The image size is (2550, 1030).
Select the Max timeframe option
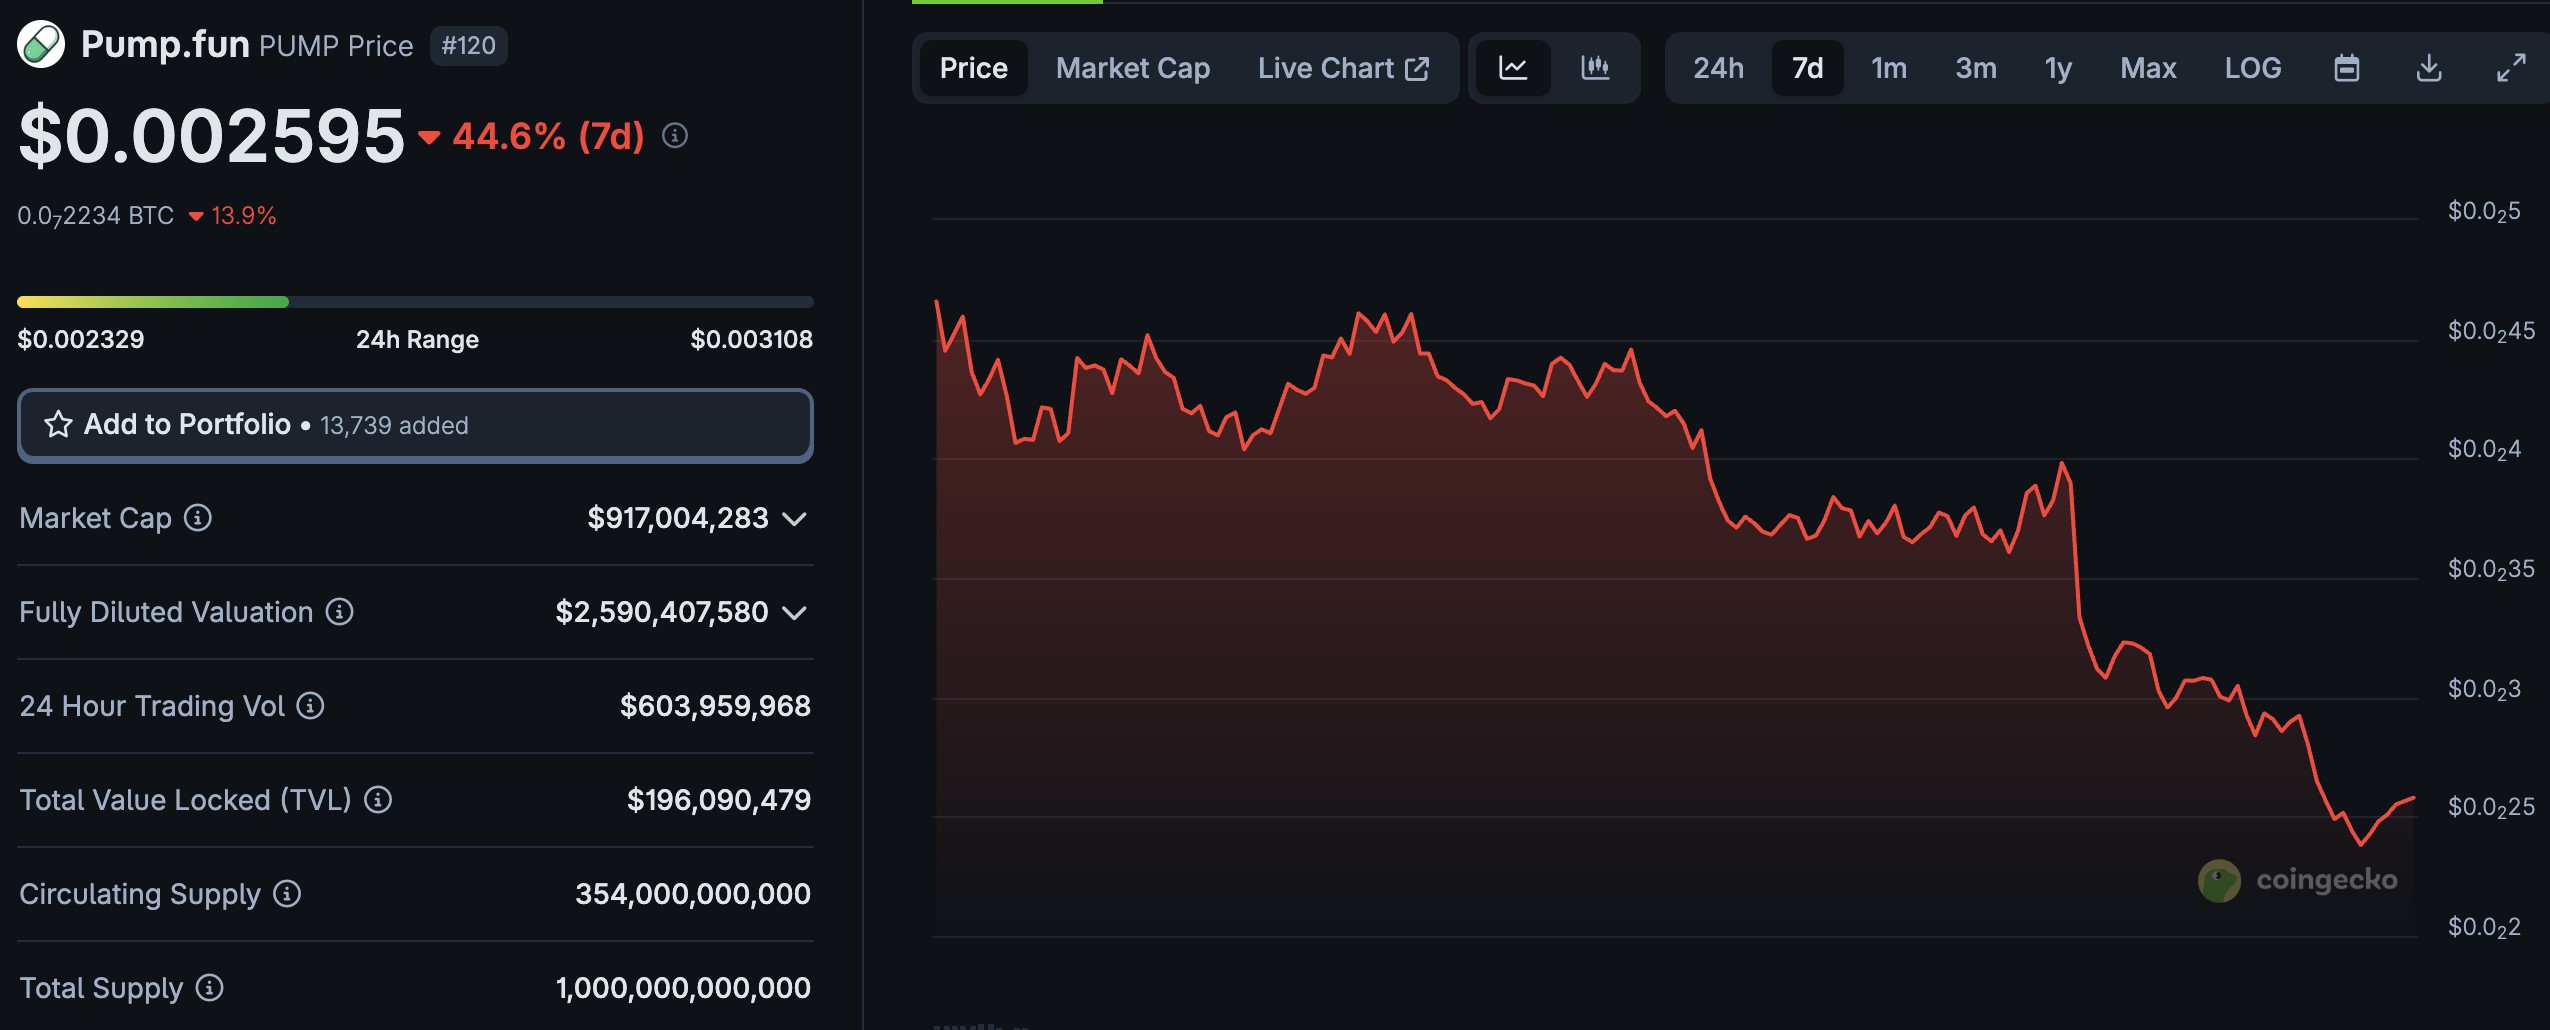tap(2148, 68)
